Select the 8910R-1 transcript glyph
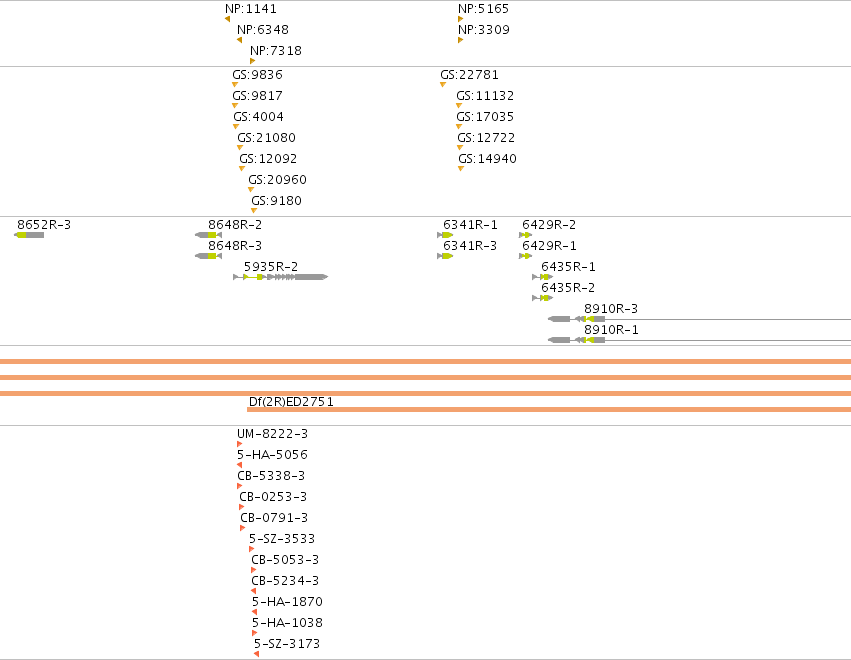 pyautogui.click(x=700, y=340)
